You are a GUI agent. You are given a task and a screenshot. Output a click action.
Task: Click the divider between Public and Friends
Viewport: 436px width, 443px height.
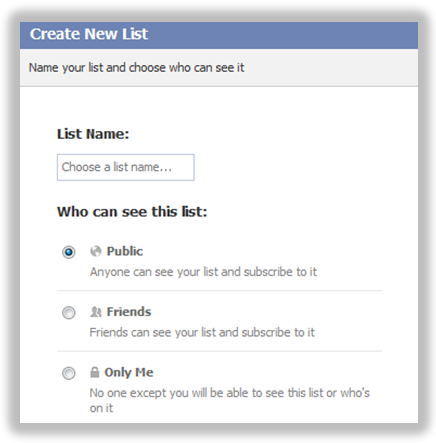[219, 291]
